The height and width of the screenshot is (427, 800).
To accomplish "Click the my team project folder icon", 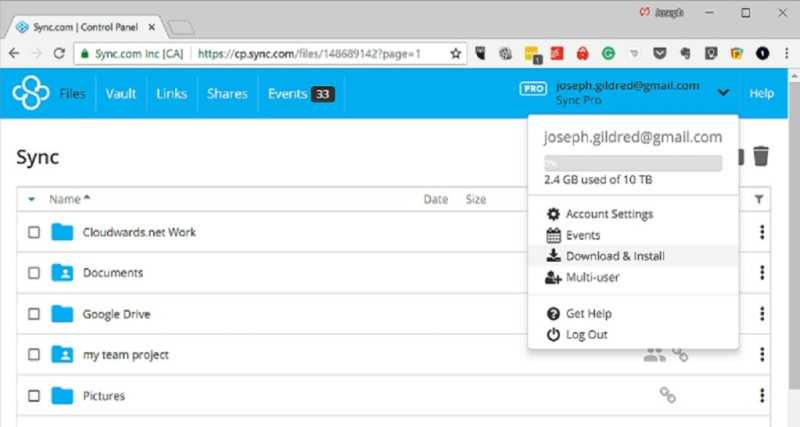I will point(62,354).
